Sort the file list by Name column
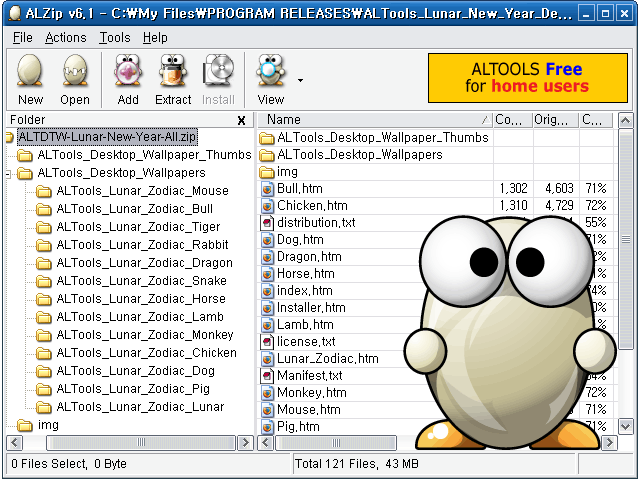 point(375,120)
